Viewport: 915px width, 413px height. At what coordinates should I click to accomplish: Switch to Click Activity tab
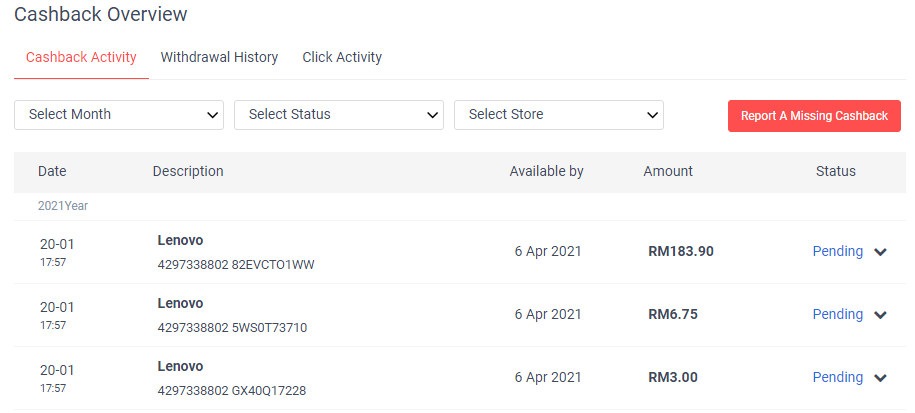point(342,58)
